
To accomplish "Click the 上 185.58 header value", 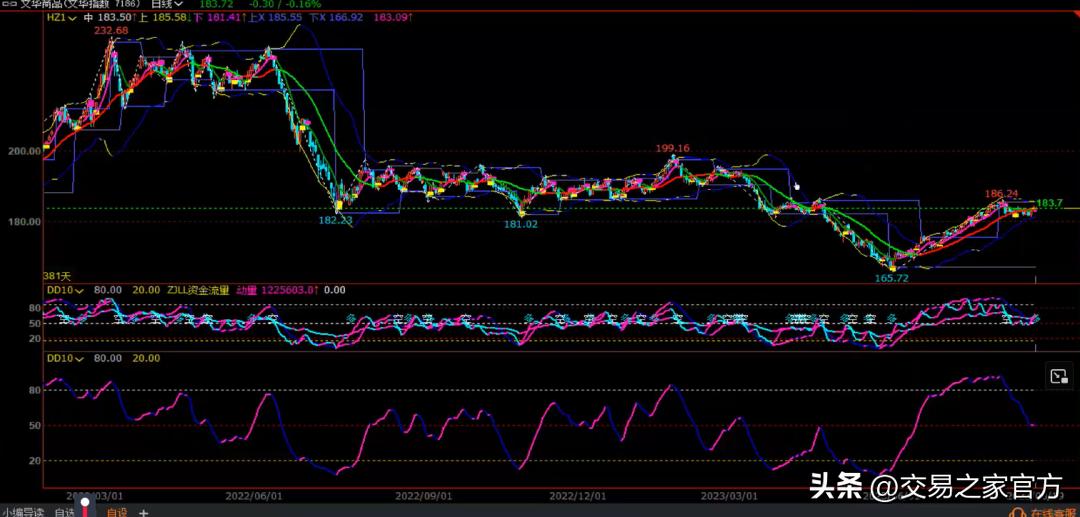I will tap(164, 17).
